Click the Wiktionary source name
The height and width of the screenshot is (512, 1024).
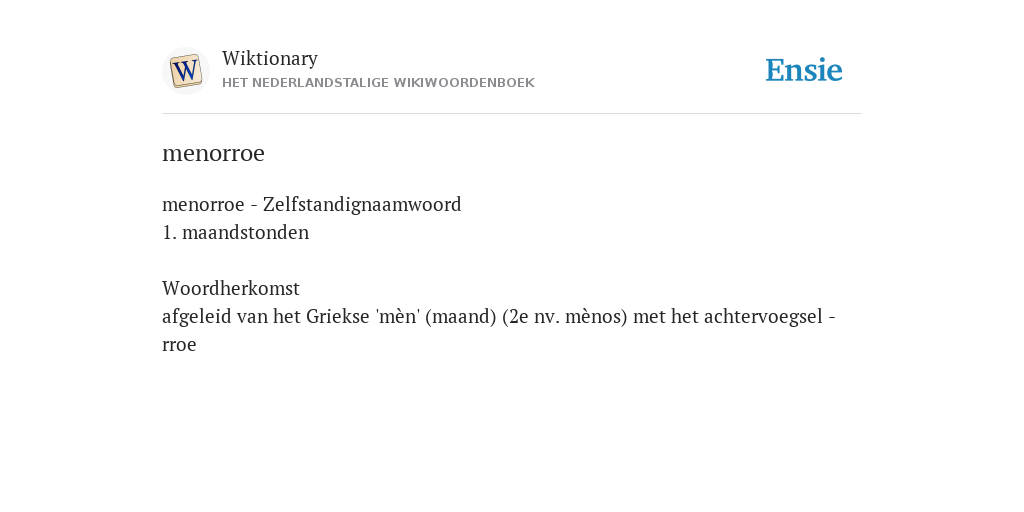click(270, 59)
